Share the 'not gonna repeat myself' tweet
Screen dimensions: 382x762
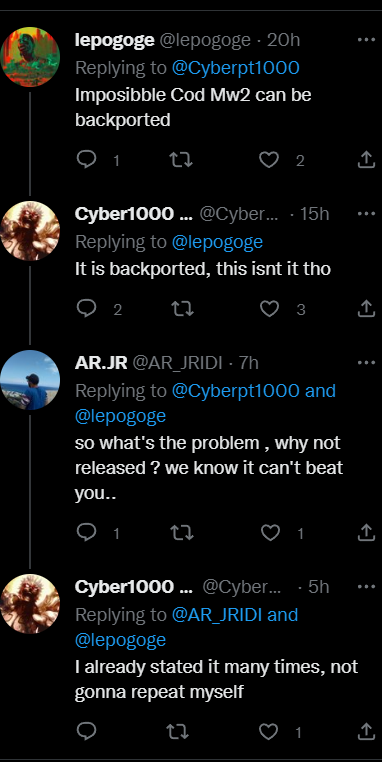pyautogui.click(x=366, y=731)
